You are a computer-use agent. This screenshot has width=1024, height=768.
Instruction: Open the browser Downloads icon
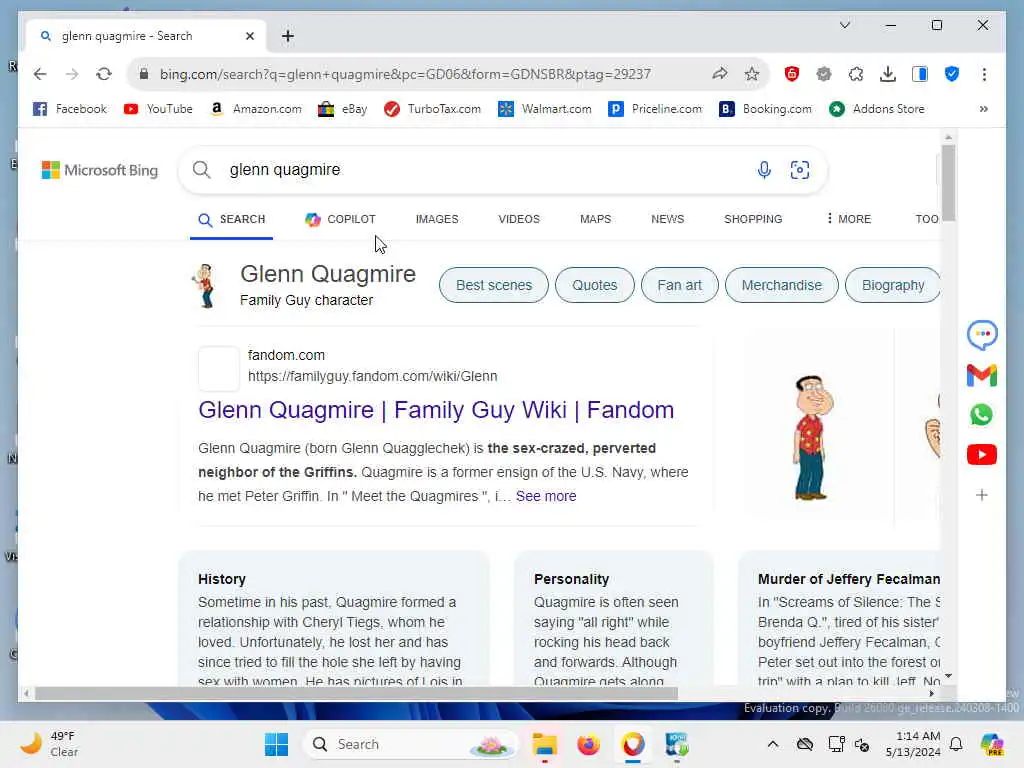tap(888, 74)
